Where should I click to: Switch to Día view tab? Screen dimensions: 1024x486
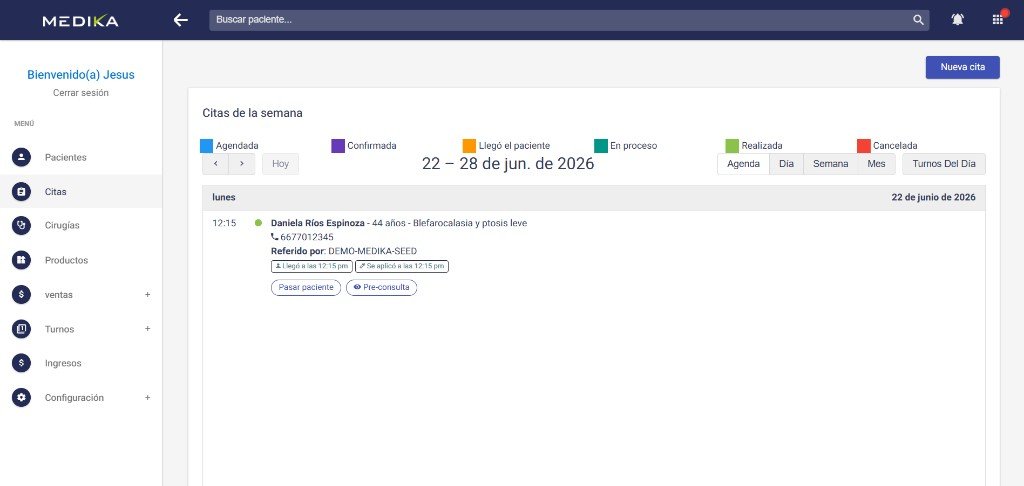pyautogui.click(x=786, y=164)
